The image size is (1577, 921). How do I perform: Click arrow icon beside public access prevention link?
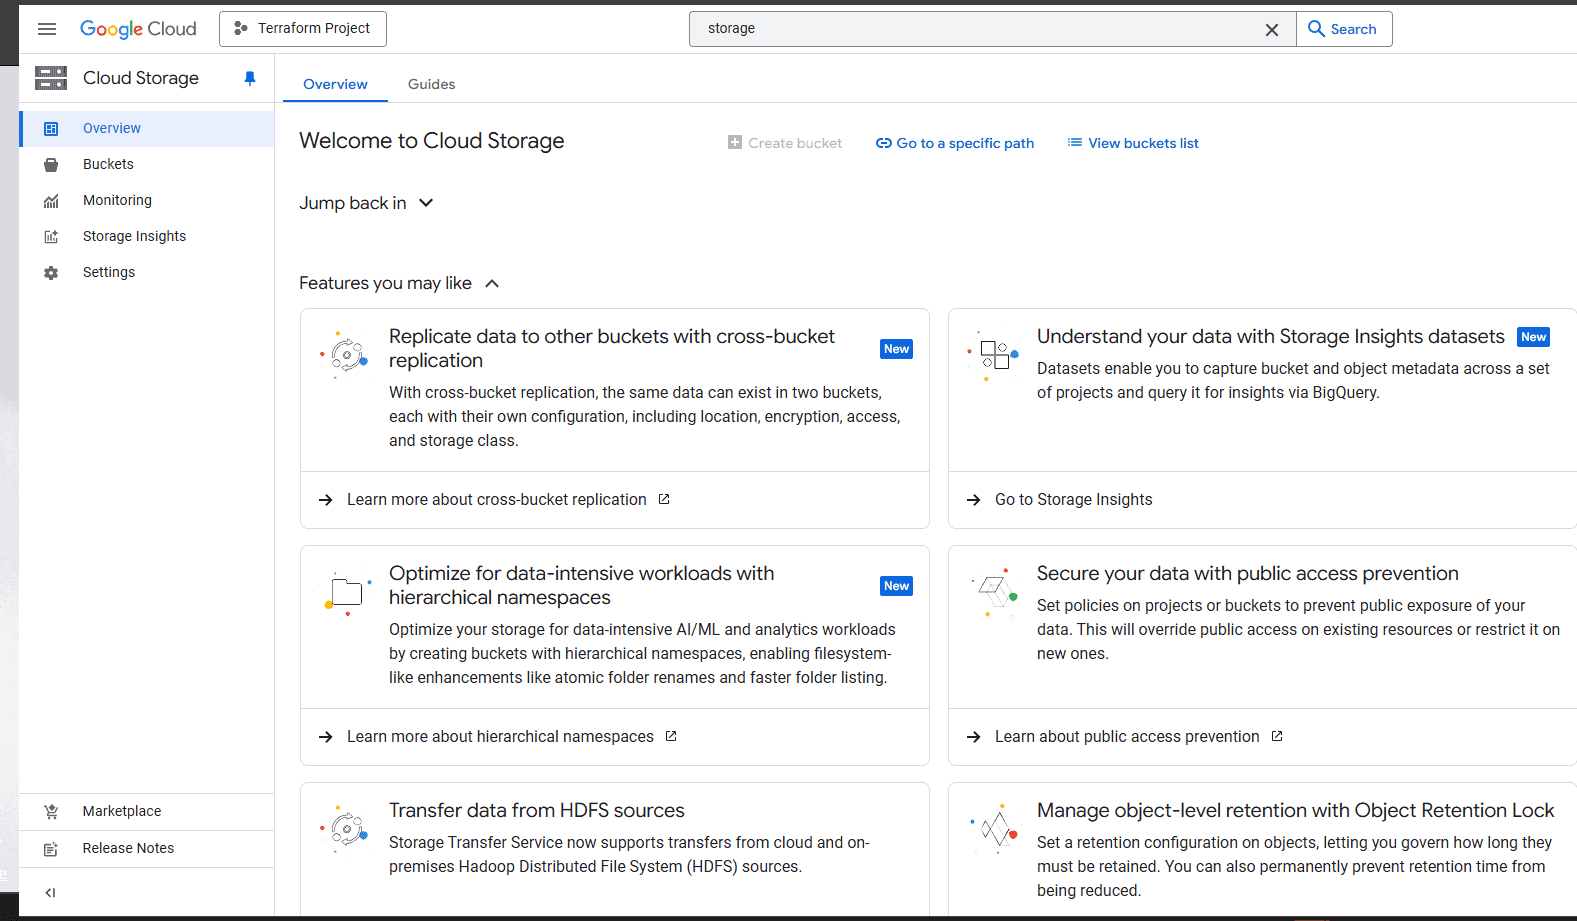pos(973,737)
